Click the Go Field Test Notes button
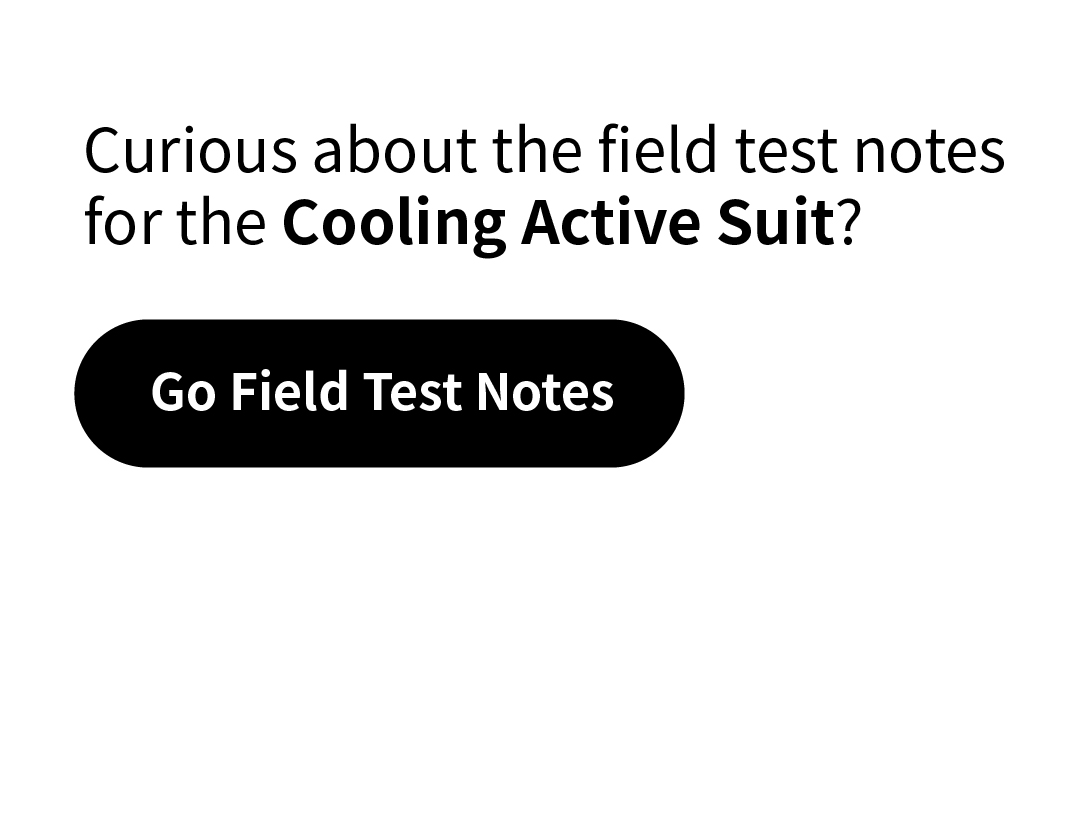Viewport: 1081px width, 823px height. 379,393
